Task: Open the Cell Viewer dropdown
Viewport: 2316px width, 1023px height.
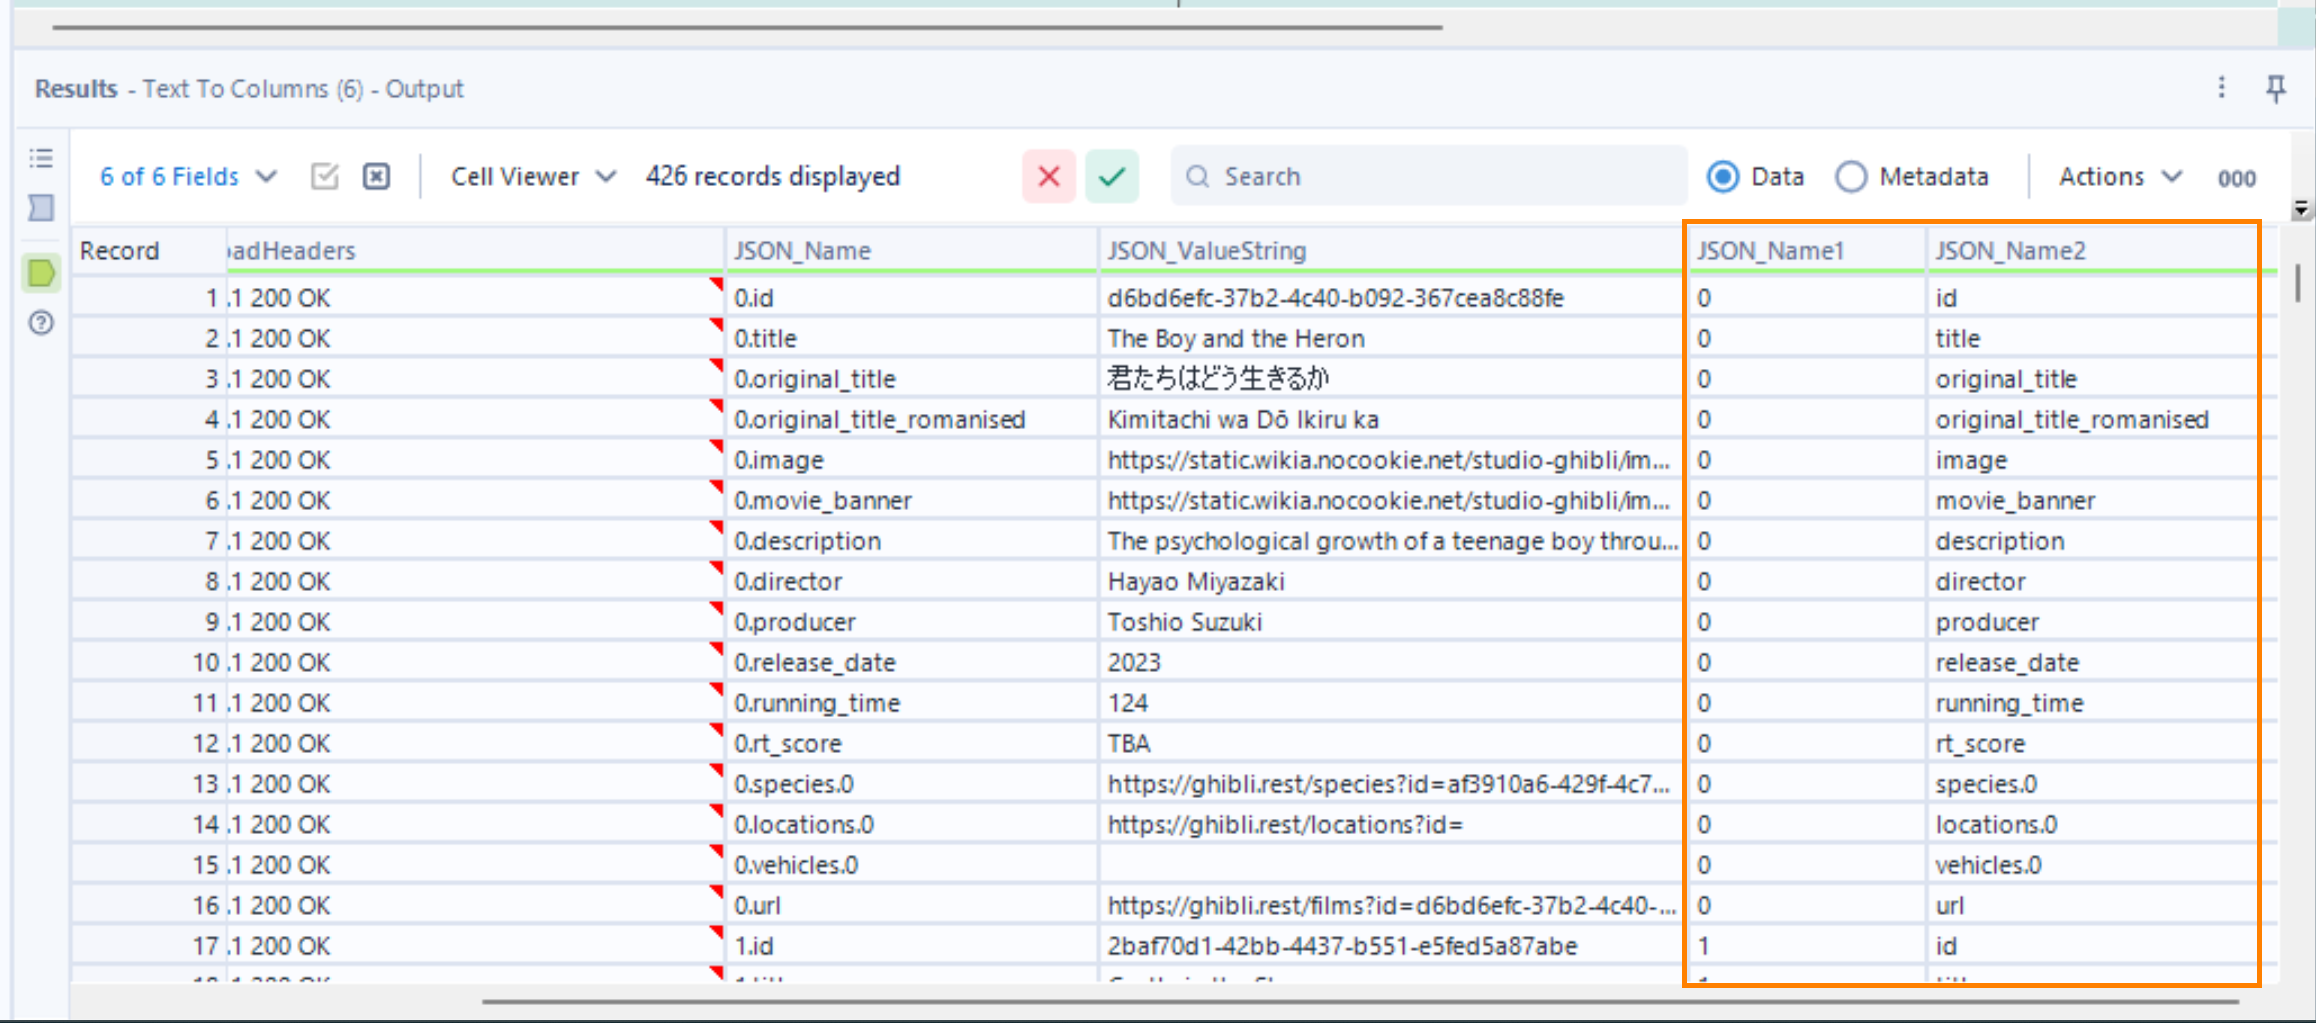Action: pos(532,177)
